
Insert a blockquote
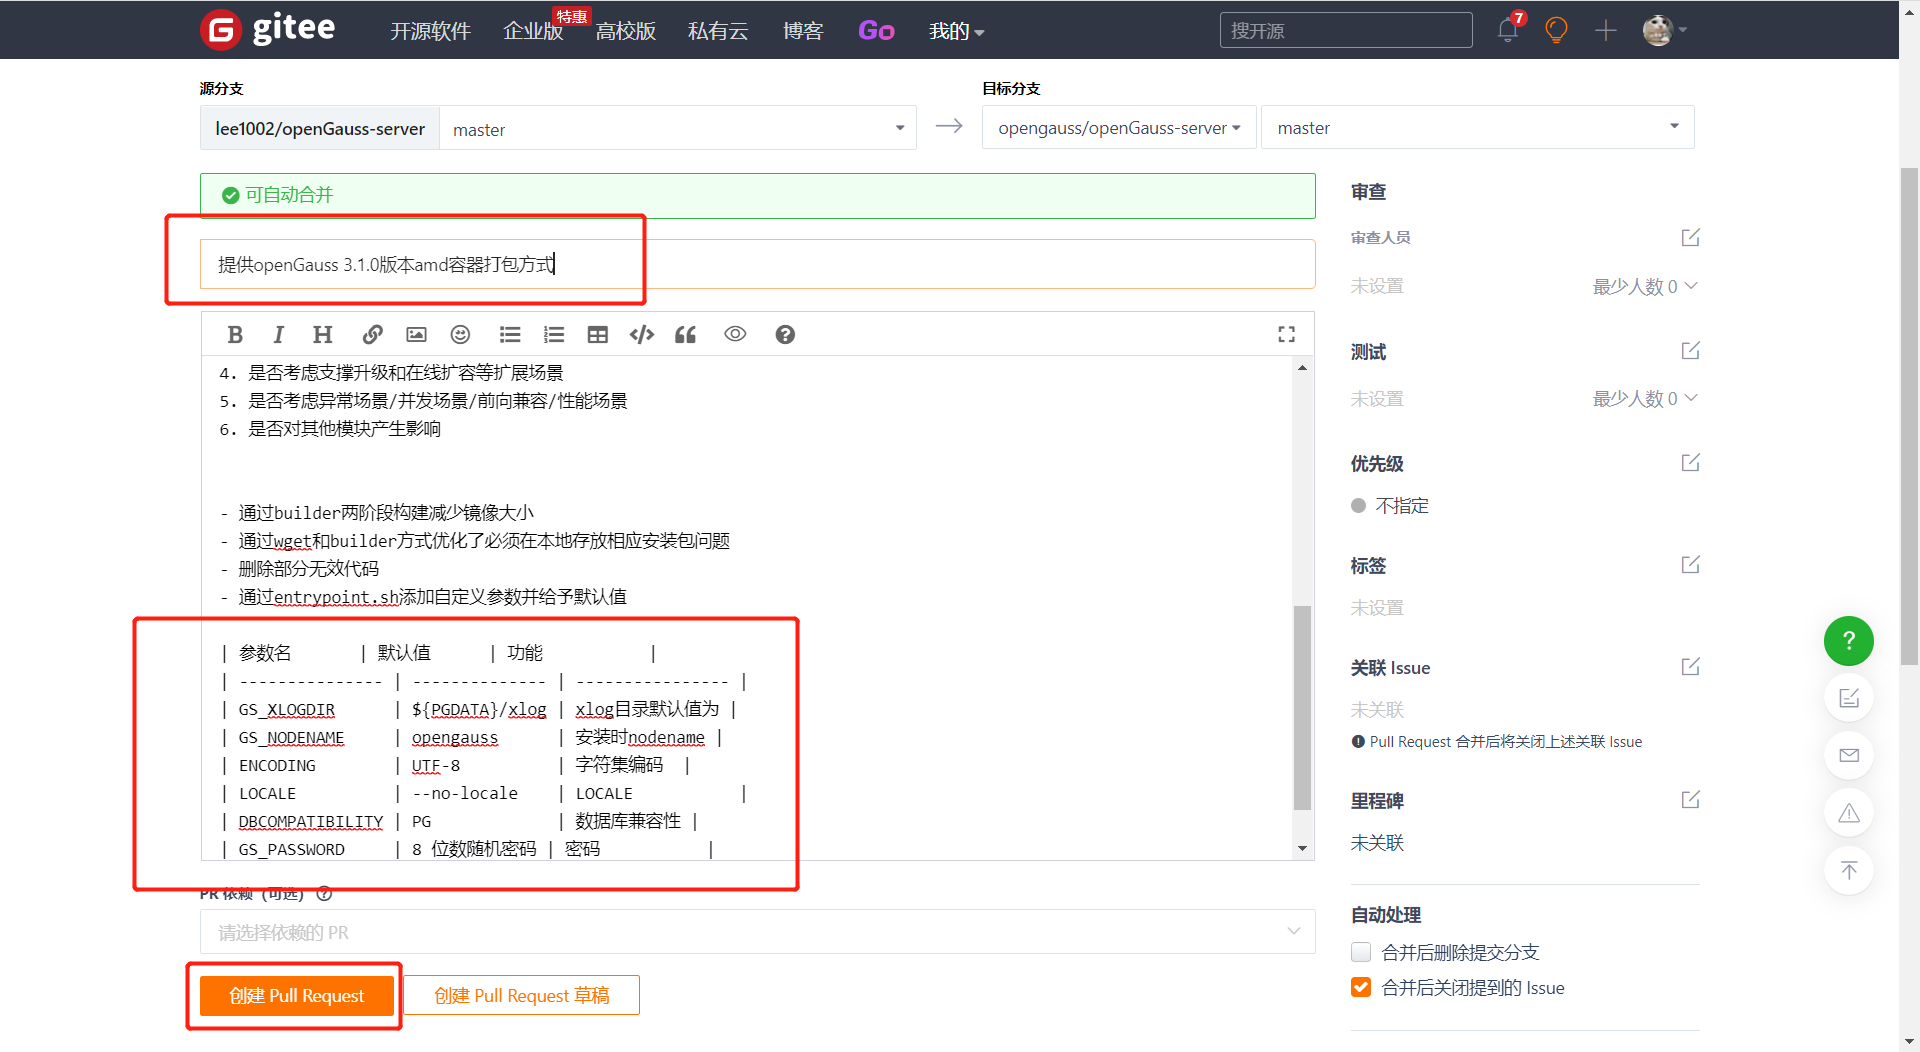pos(685,335)
